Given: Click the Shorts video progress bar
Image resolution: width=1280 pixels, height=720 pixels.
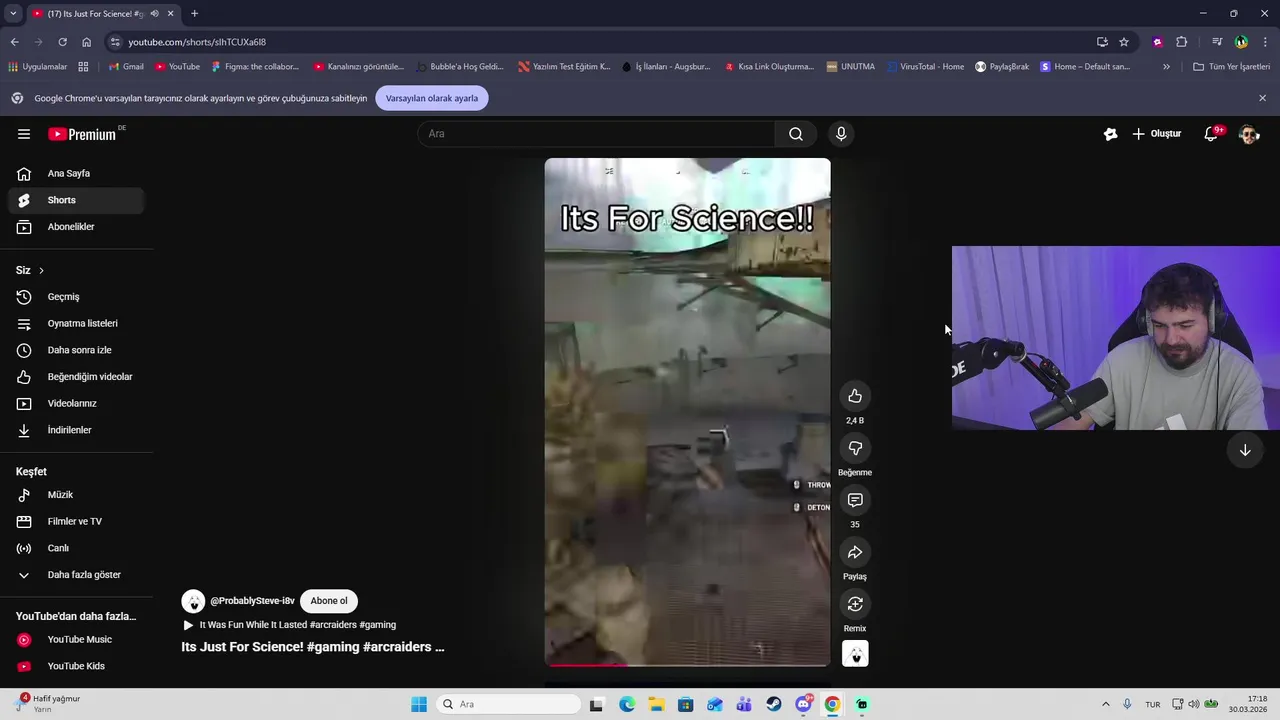Looking at the screenshot, I should (x=687, y=664).
